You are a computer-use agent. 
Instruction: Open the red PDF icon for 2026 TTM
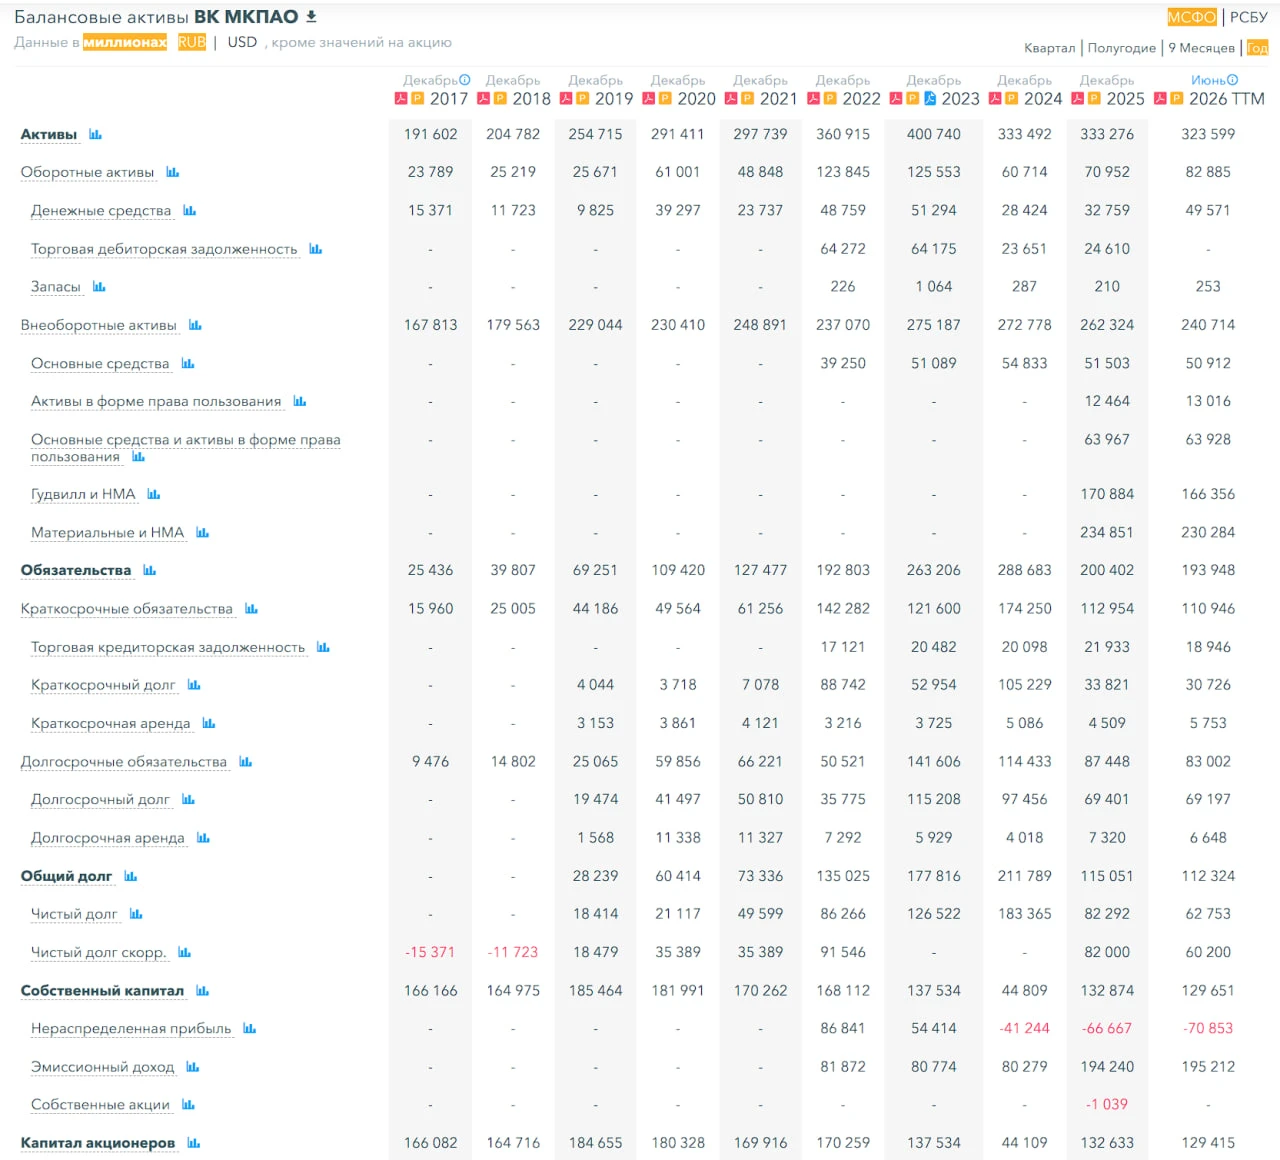pos(1160,98)
